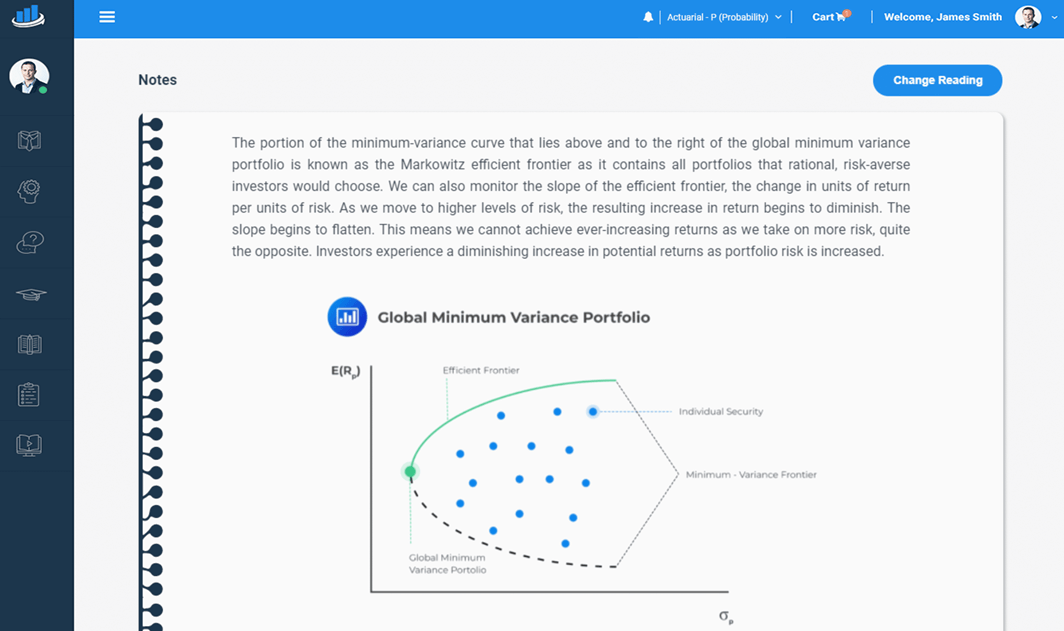
Task: Click the green global minimum variance point
Action: 410,471
